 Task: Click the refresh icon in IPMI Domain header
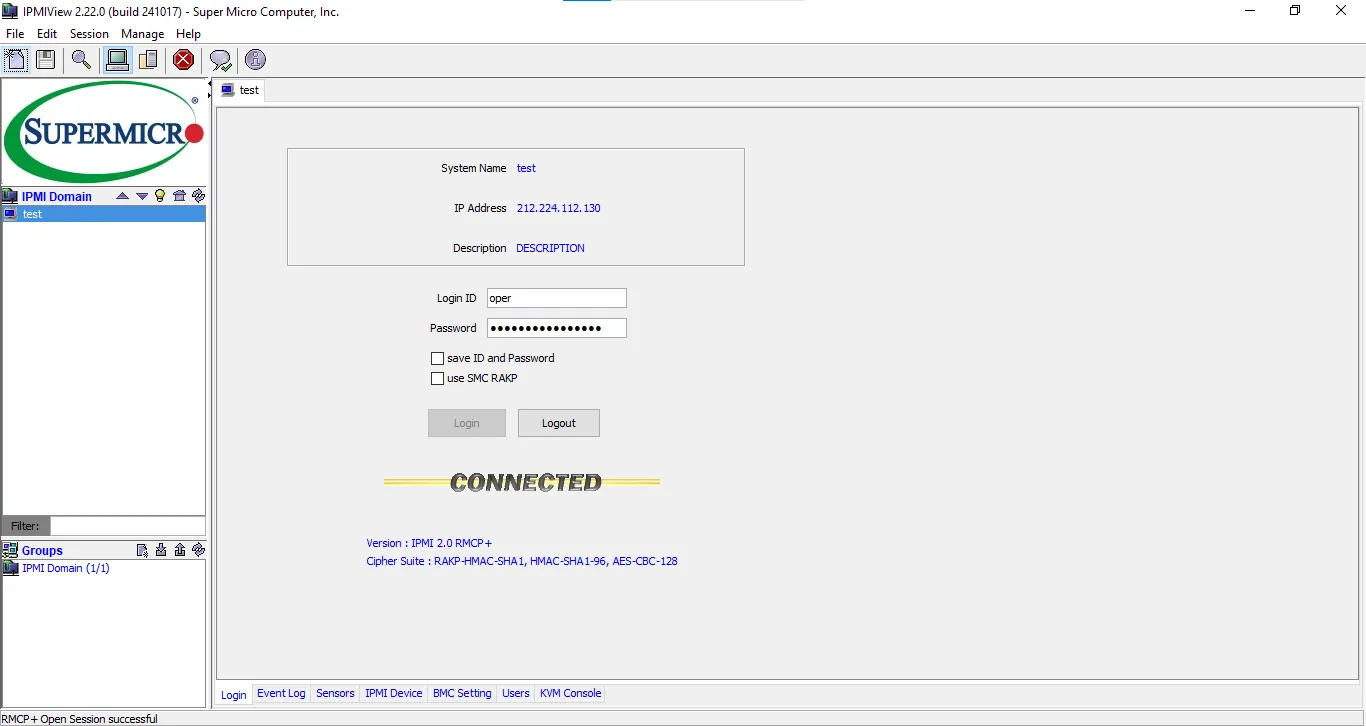coord(198,196)
